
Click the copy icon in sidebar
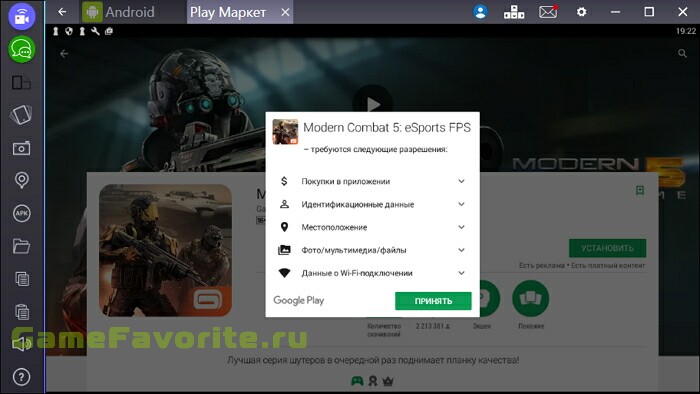point(22,279)
